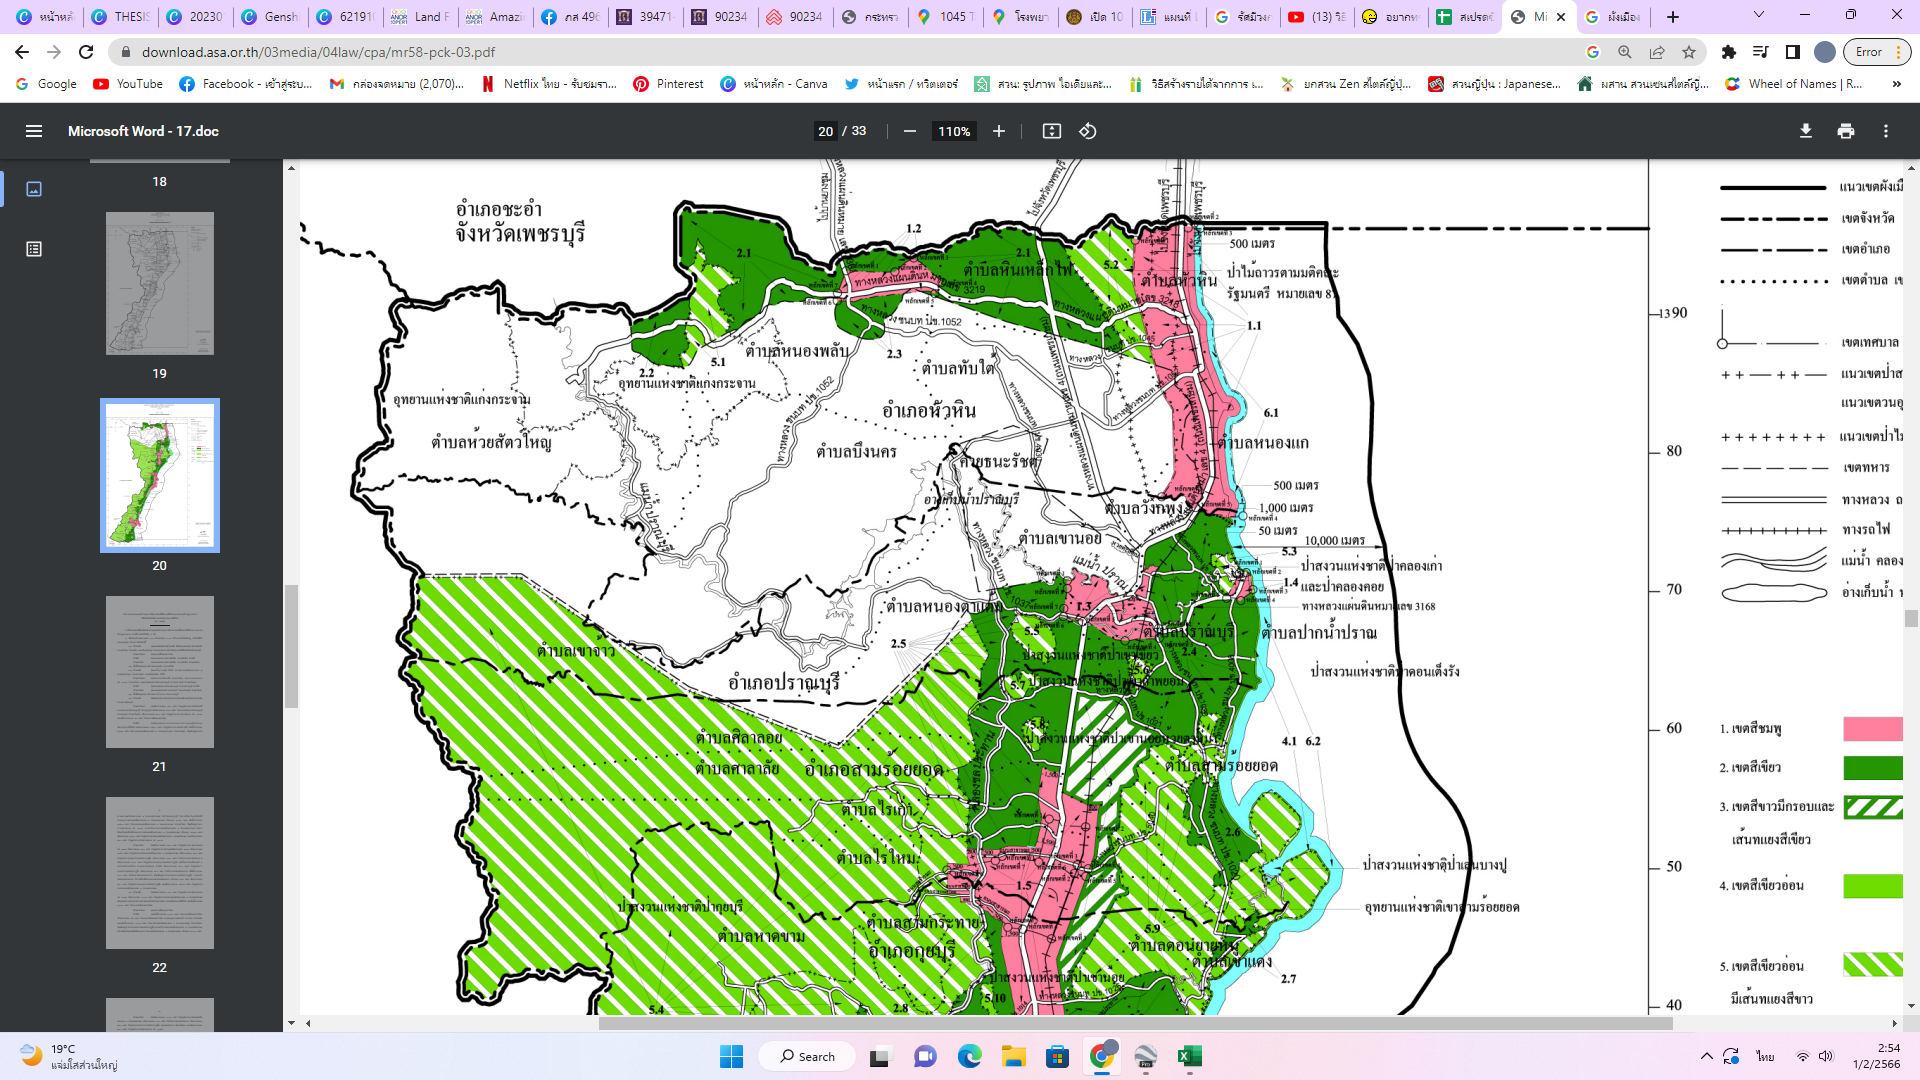
Task: Edit the 110% zoom level field
Action: coord(954,131)
